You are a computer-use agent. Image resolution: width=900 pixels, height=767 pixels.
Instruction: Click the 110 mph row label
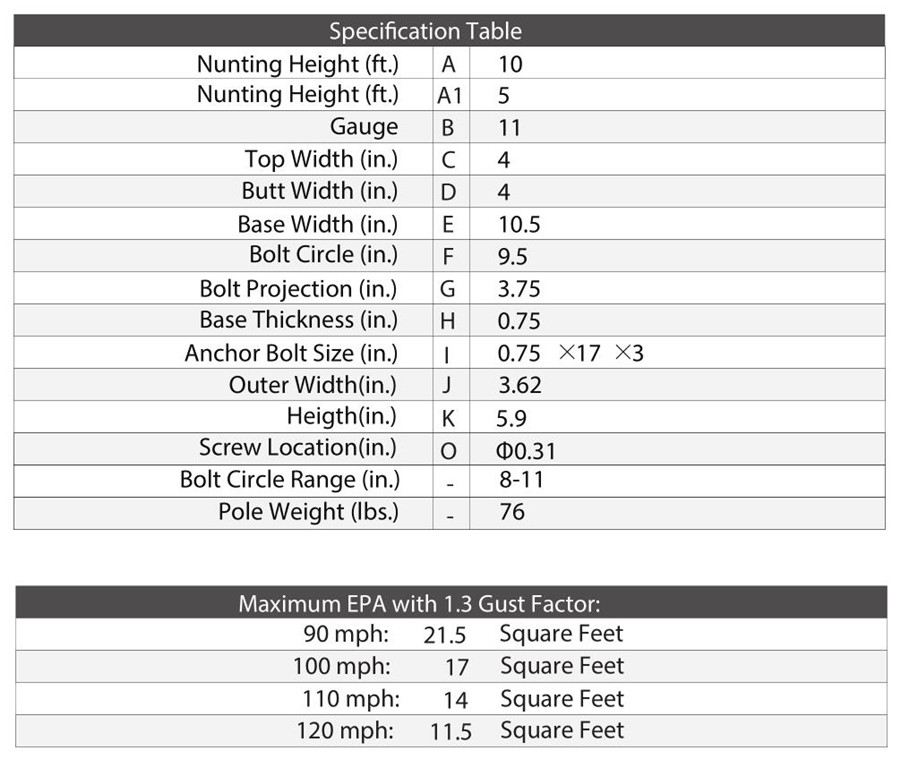(x=351, y=699)
